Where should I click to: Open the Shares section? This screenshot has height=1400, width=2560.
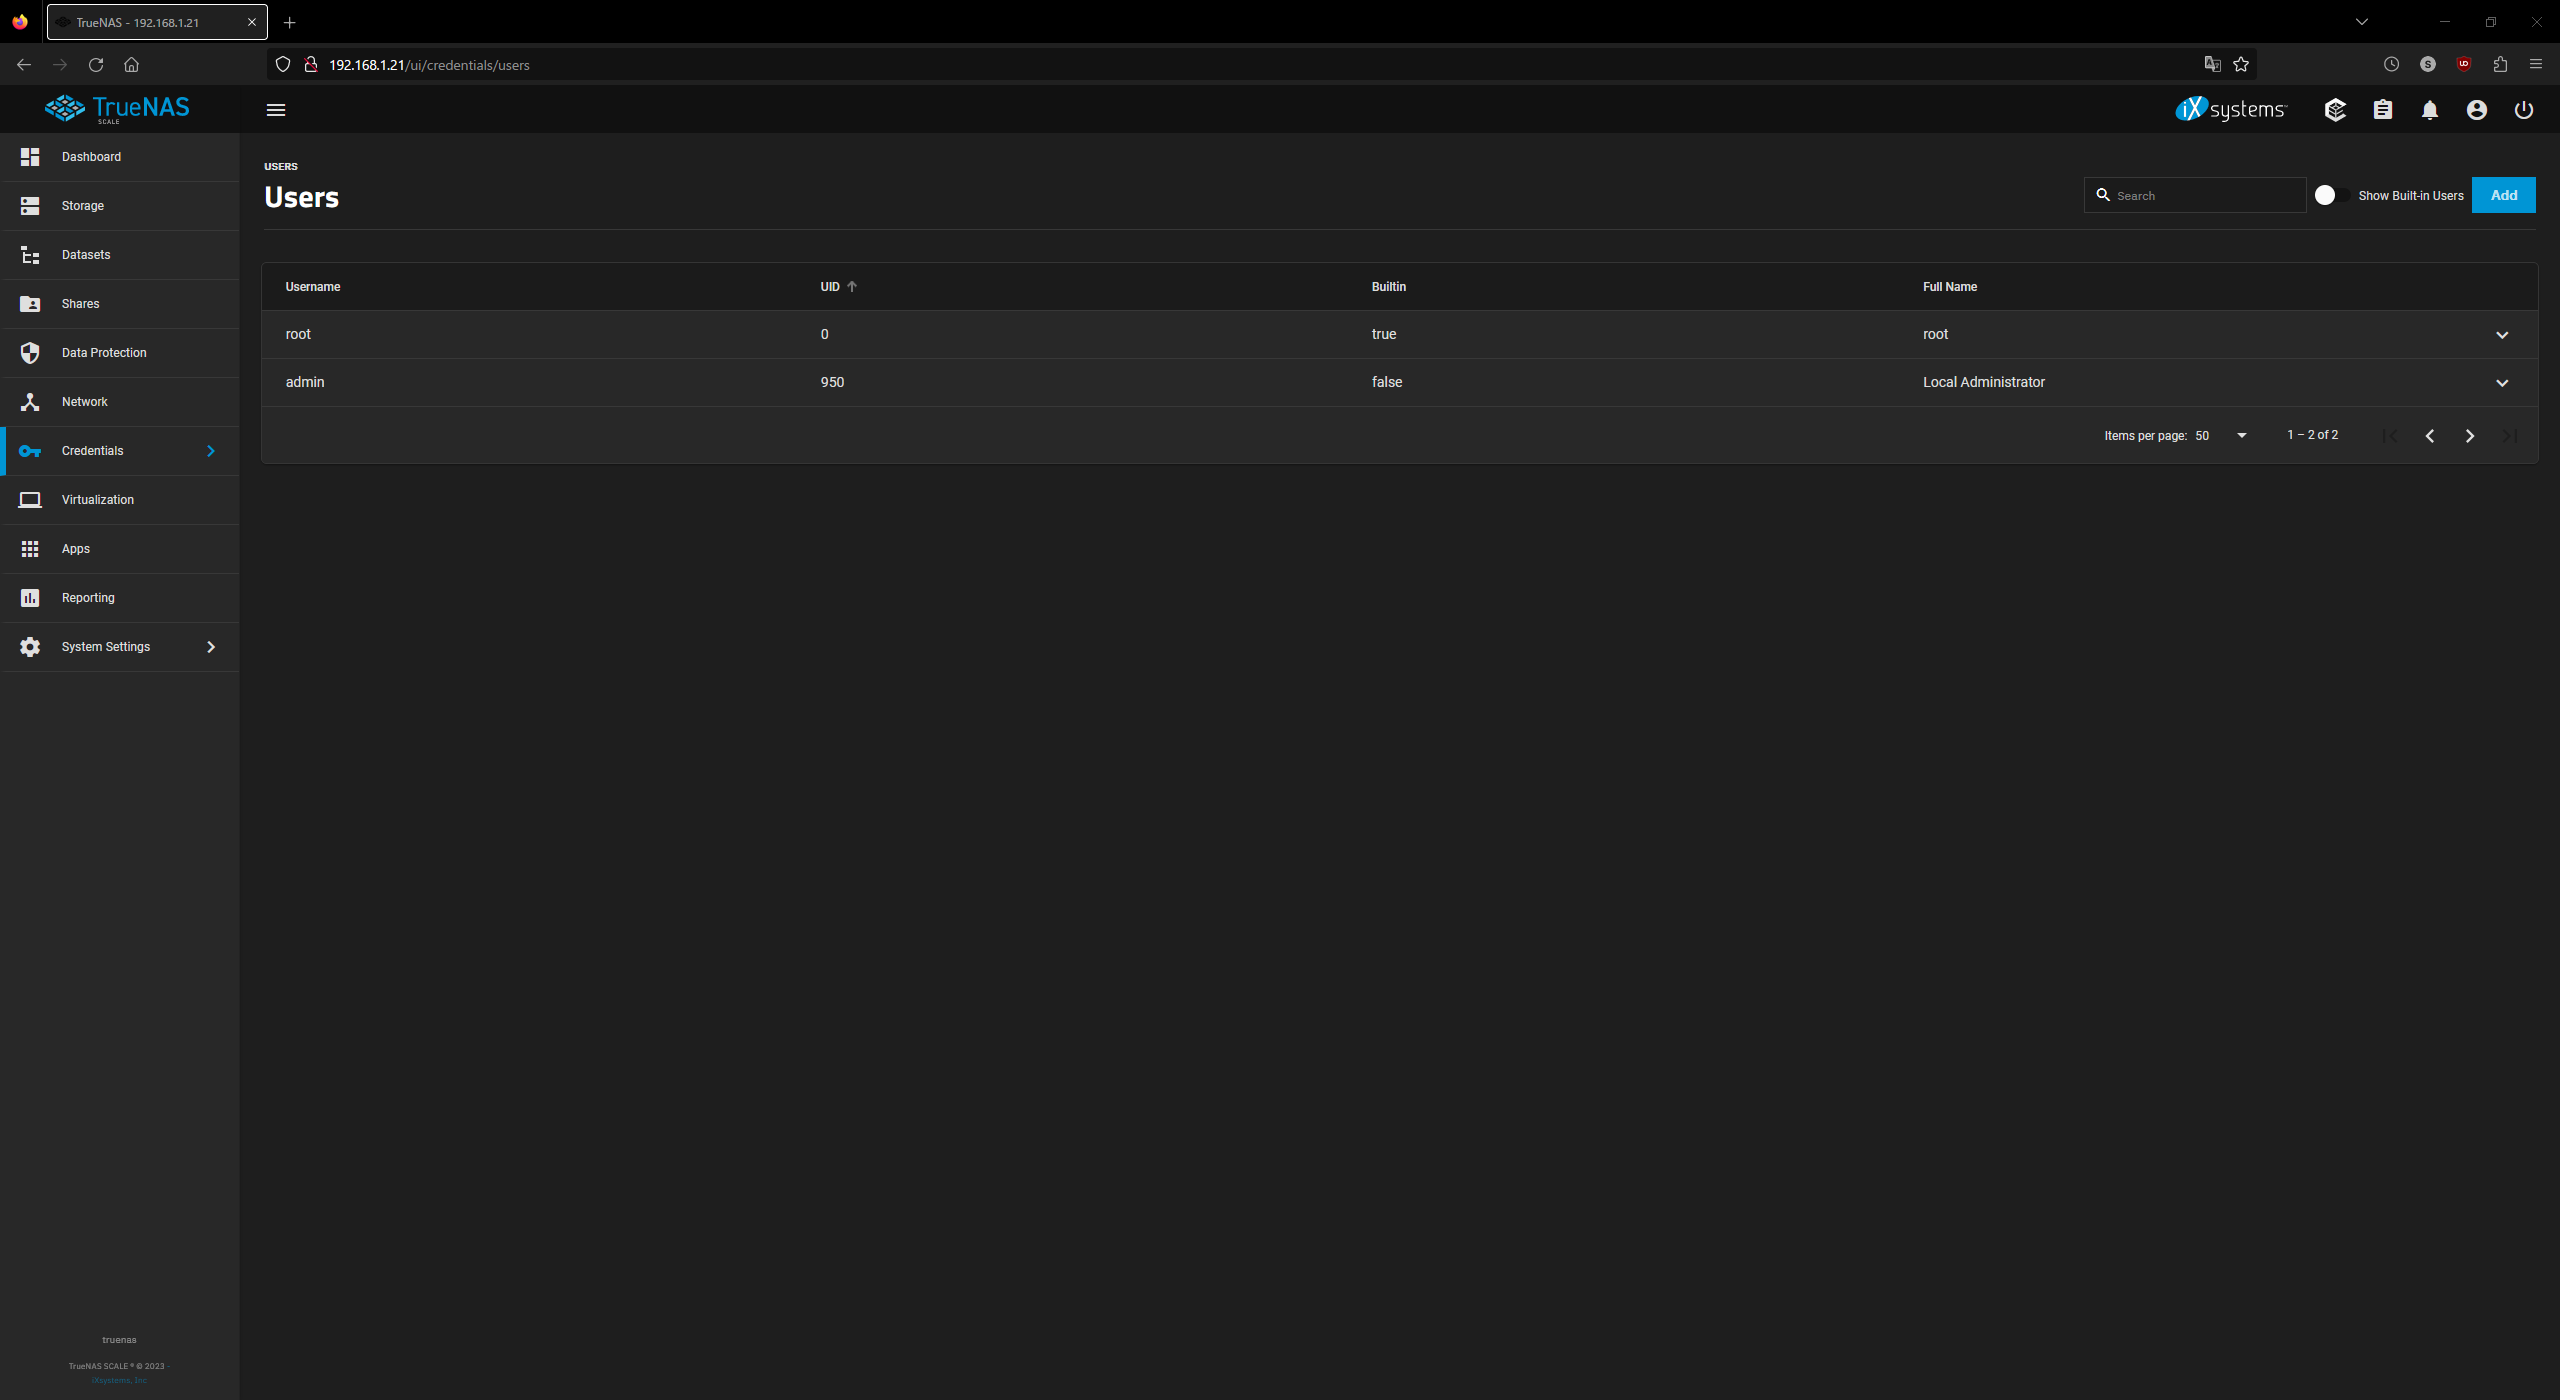pos(80,303)
